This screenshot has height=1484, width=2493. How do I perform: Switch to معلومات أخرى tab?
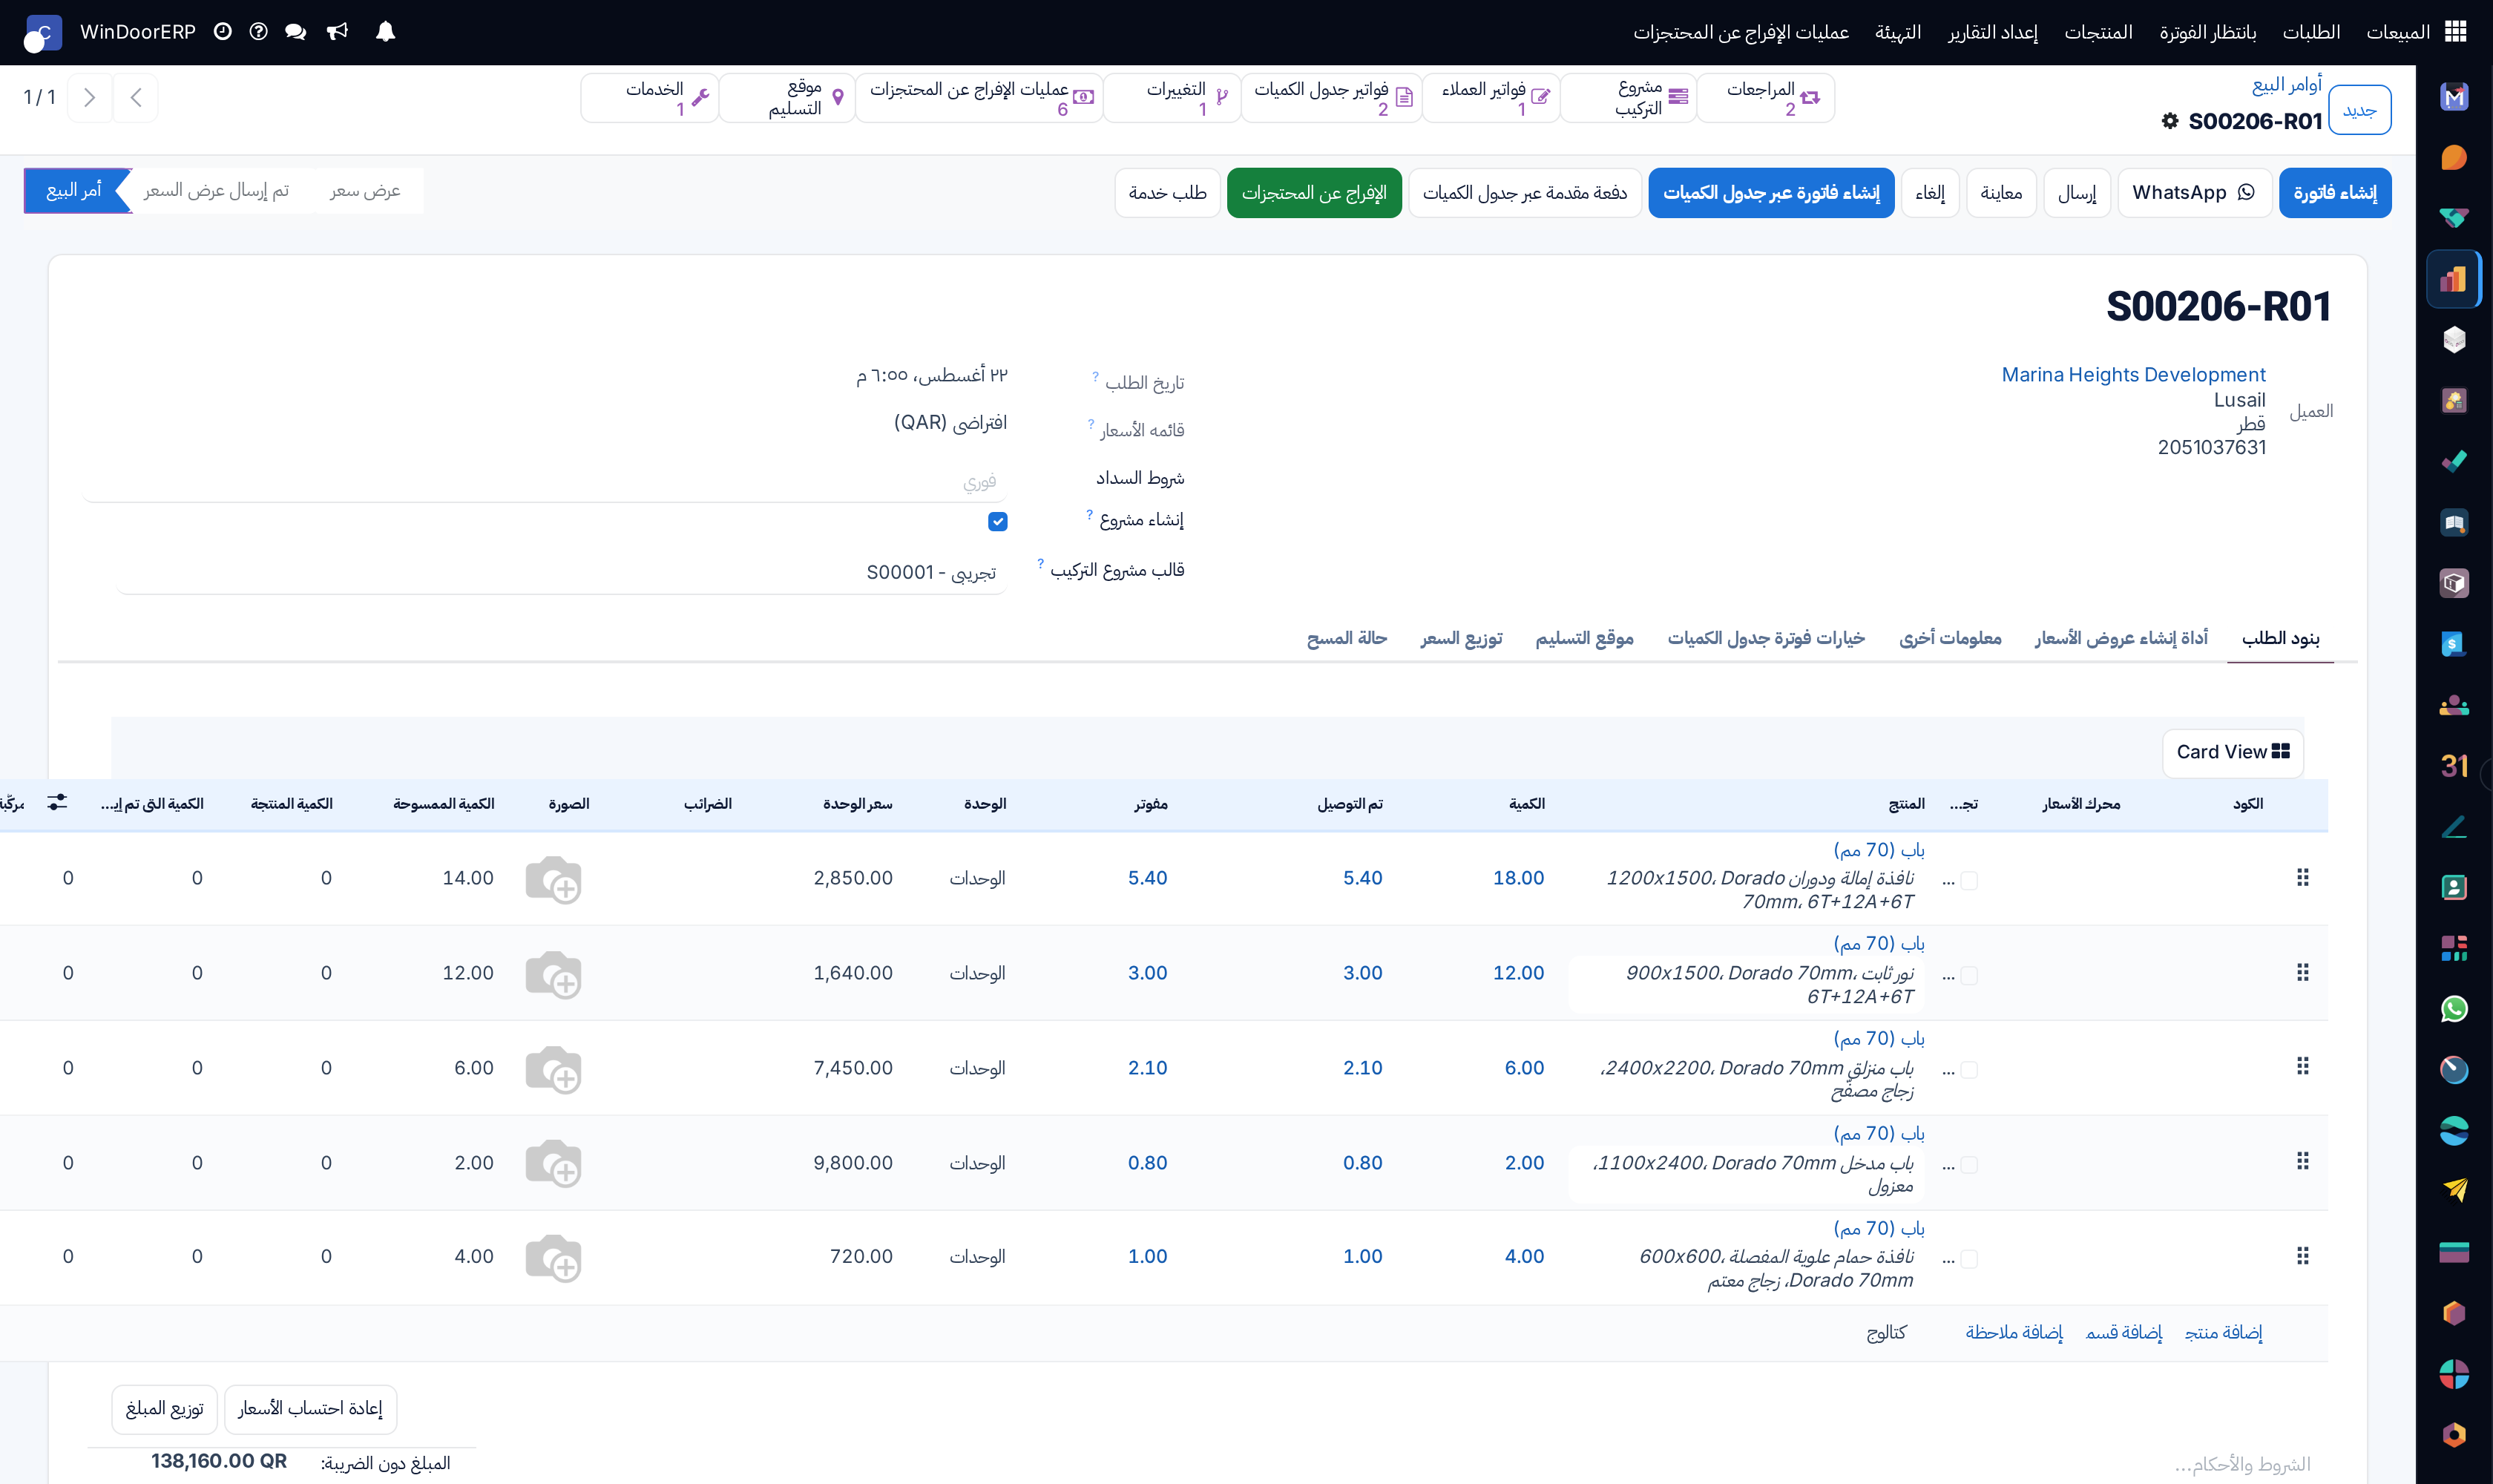1950,638
